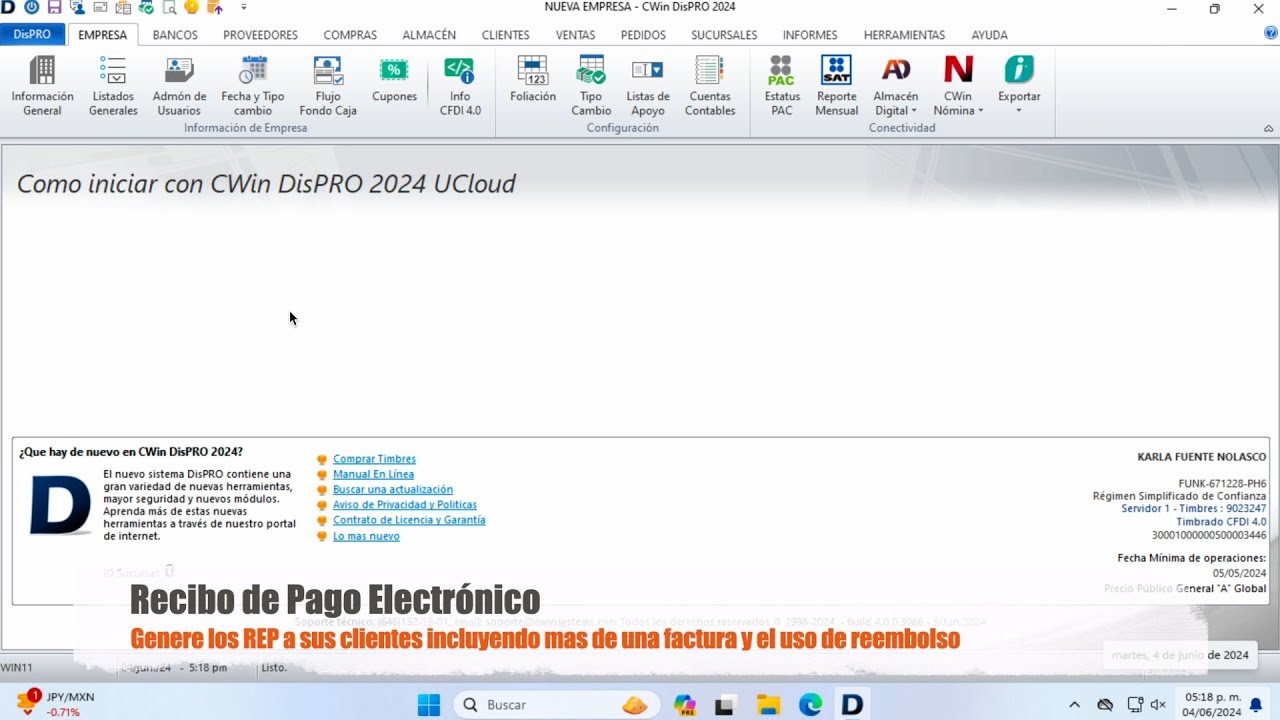Click the Listo status bar text
The width and height of the screenshot is (1280, 720).
(274, 667)
